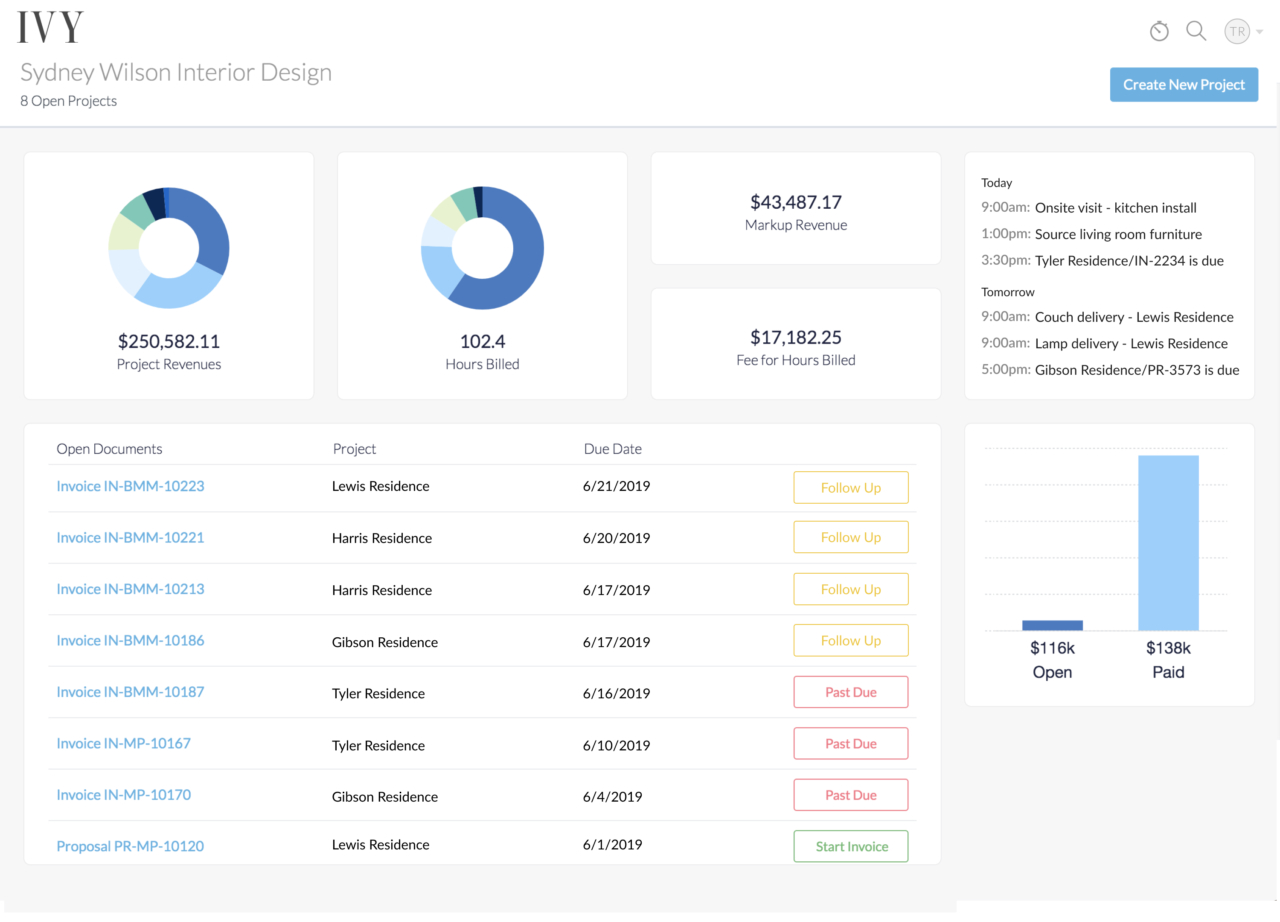The height and width of the screenshot is (922, 1280).
Task: Click Follow Up for Invoice IN-BMM-10221
Action: (850, 537)
